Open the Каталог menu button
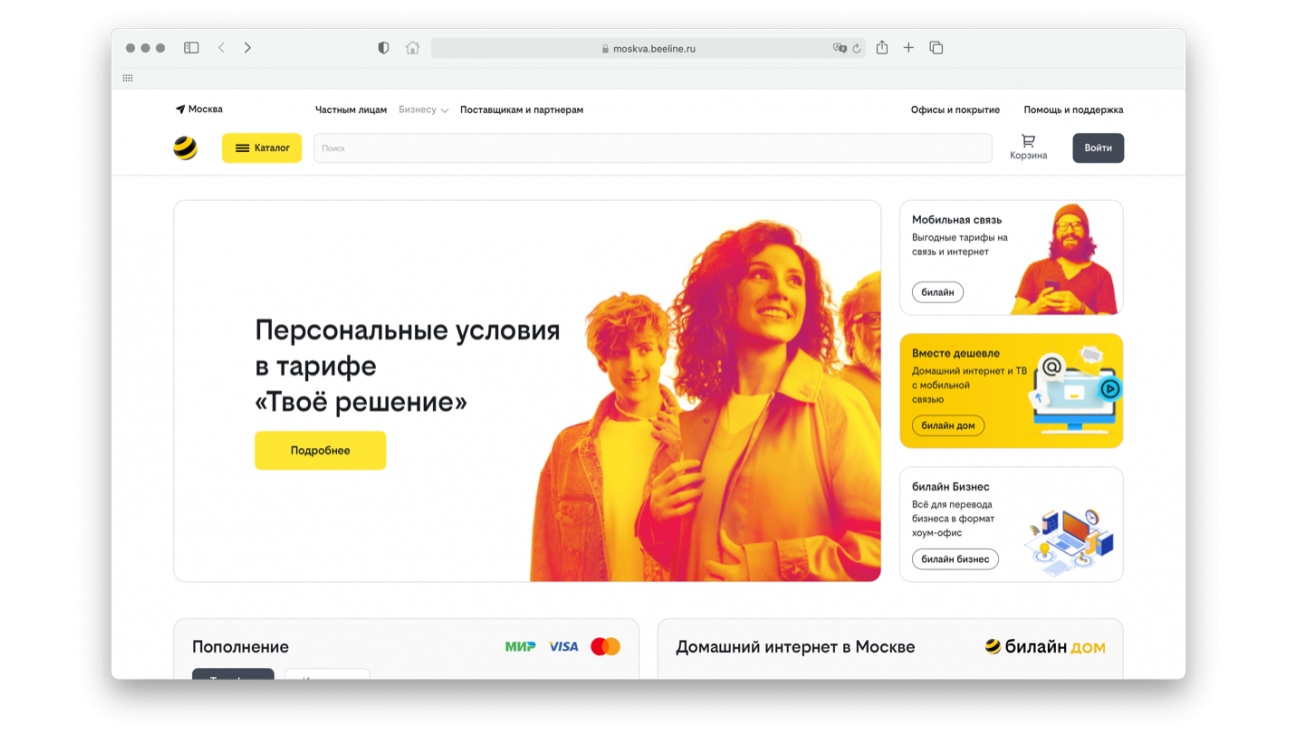The width and height of the screenshot is (1300, 734). click(262, 148)
